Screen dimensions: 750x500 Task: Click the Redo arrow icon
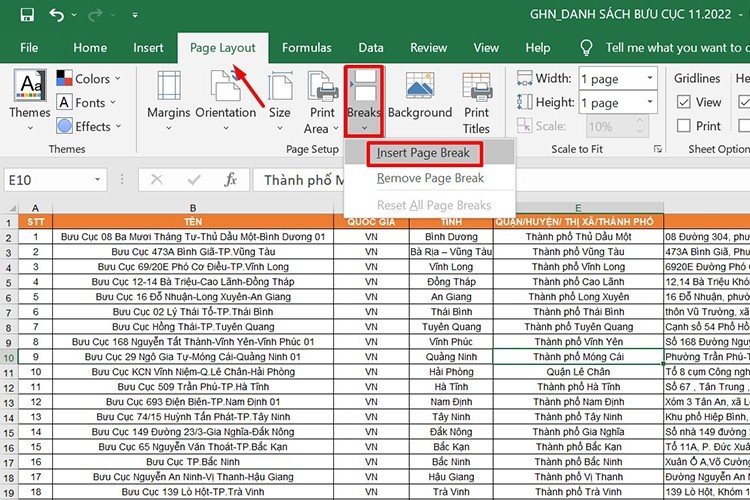pyautogui.click(x=95, y=15)
